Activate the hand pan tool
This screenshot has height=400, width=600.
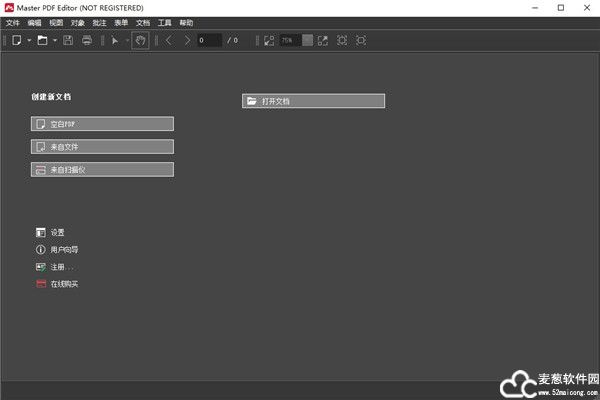click(x=140, y=40)
